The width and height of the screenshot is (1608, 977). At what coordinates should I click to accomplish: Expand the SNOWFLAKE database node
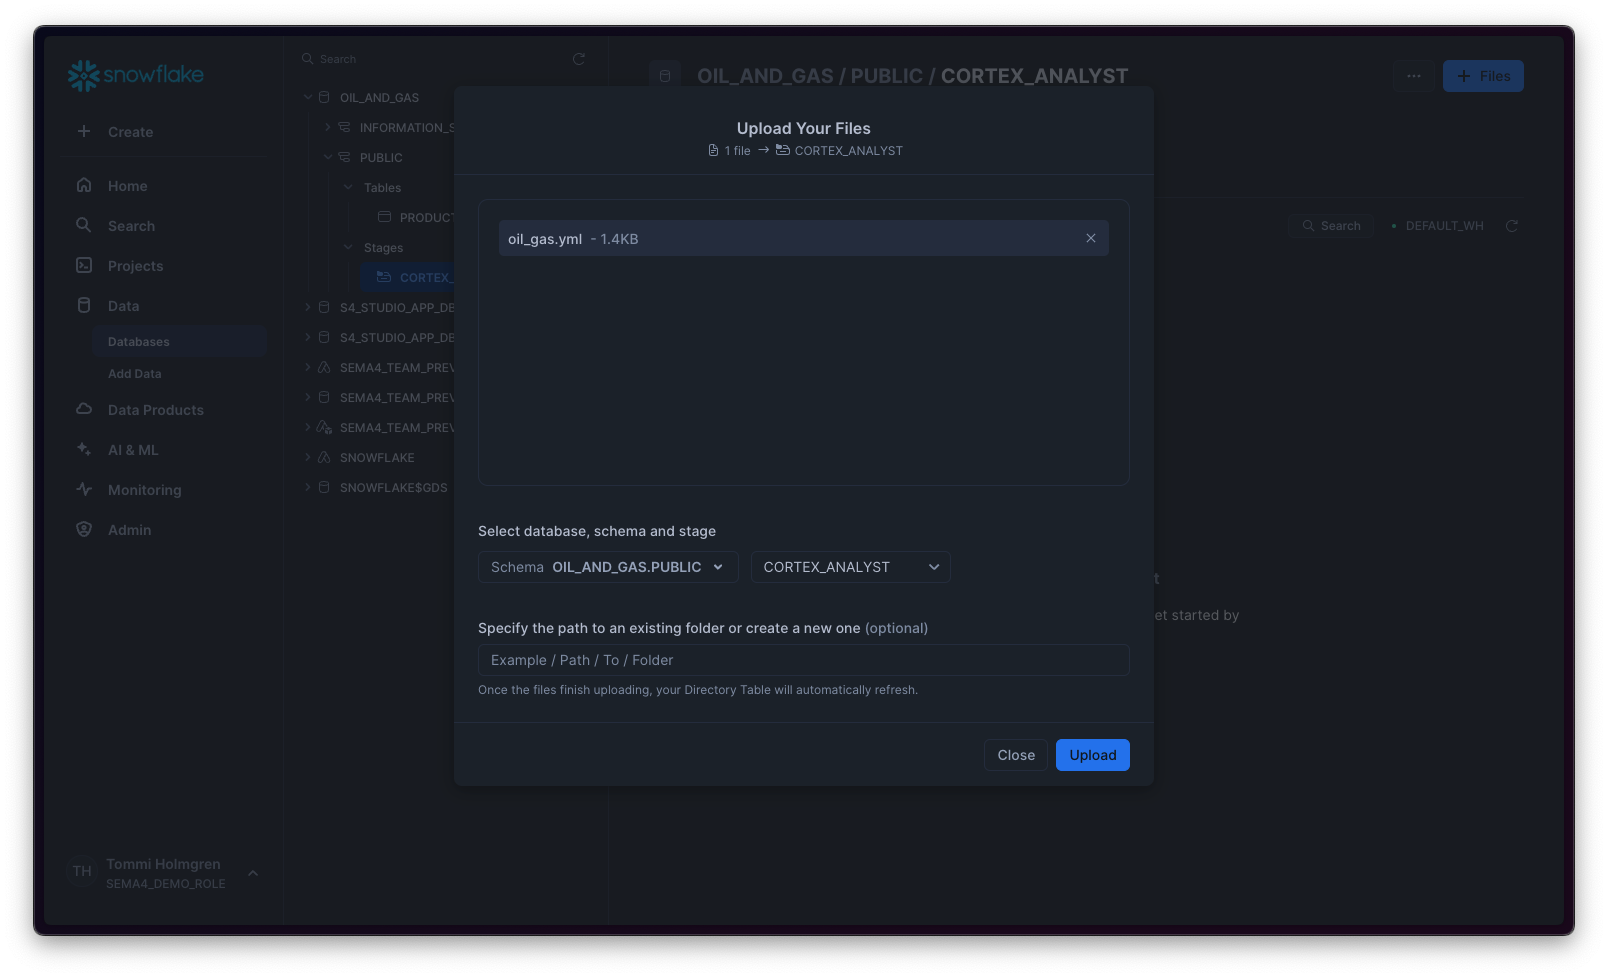point(308,457)
